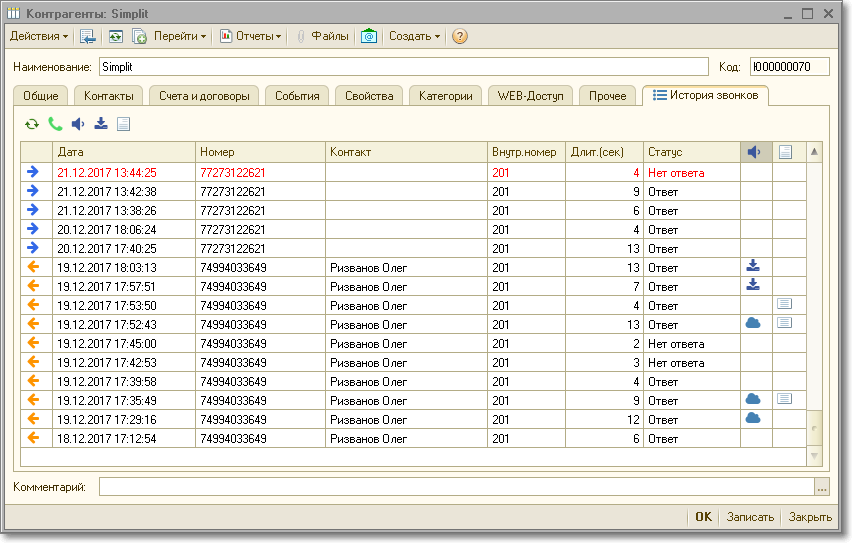Screen dimensions: 852x543
Task: Click into the Комментарий text field
Action: pos(456,487)
